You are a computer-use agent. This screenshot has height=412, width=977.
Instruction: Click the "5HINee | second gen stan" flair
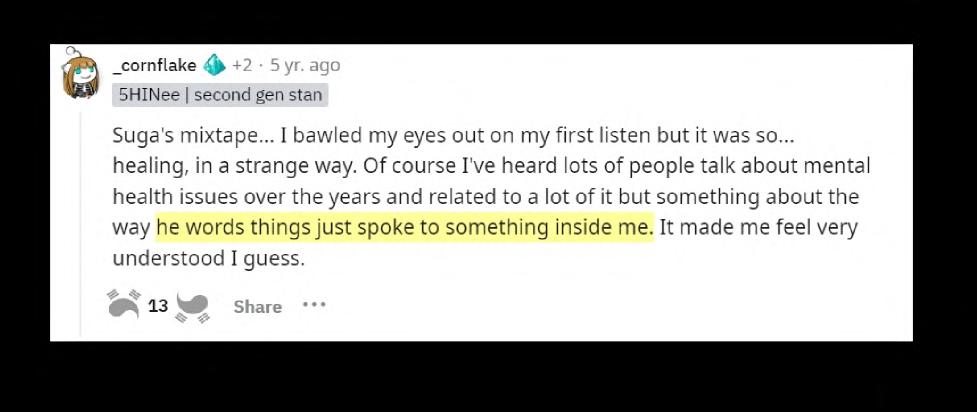point(221,95)
